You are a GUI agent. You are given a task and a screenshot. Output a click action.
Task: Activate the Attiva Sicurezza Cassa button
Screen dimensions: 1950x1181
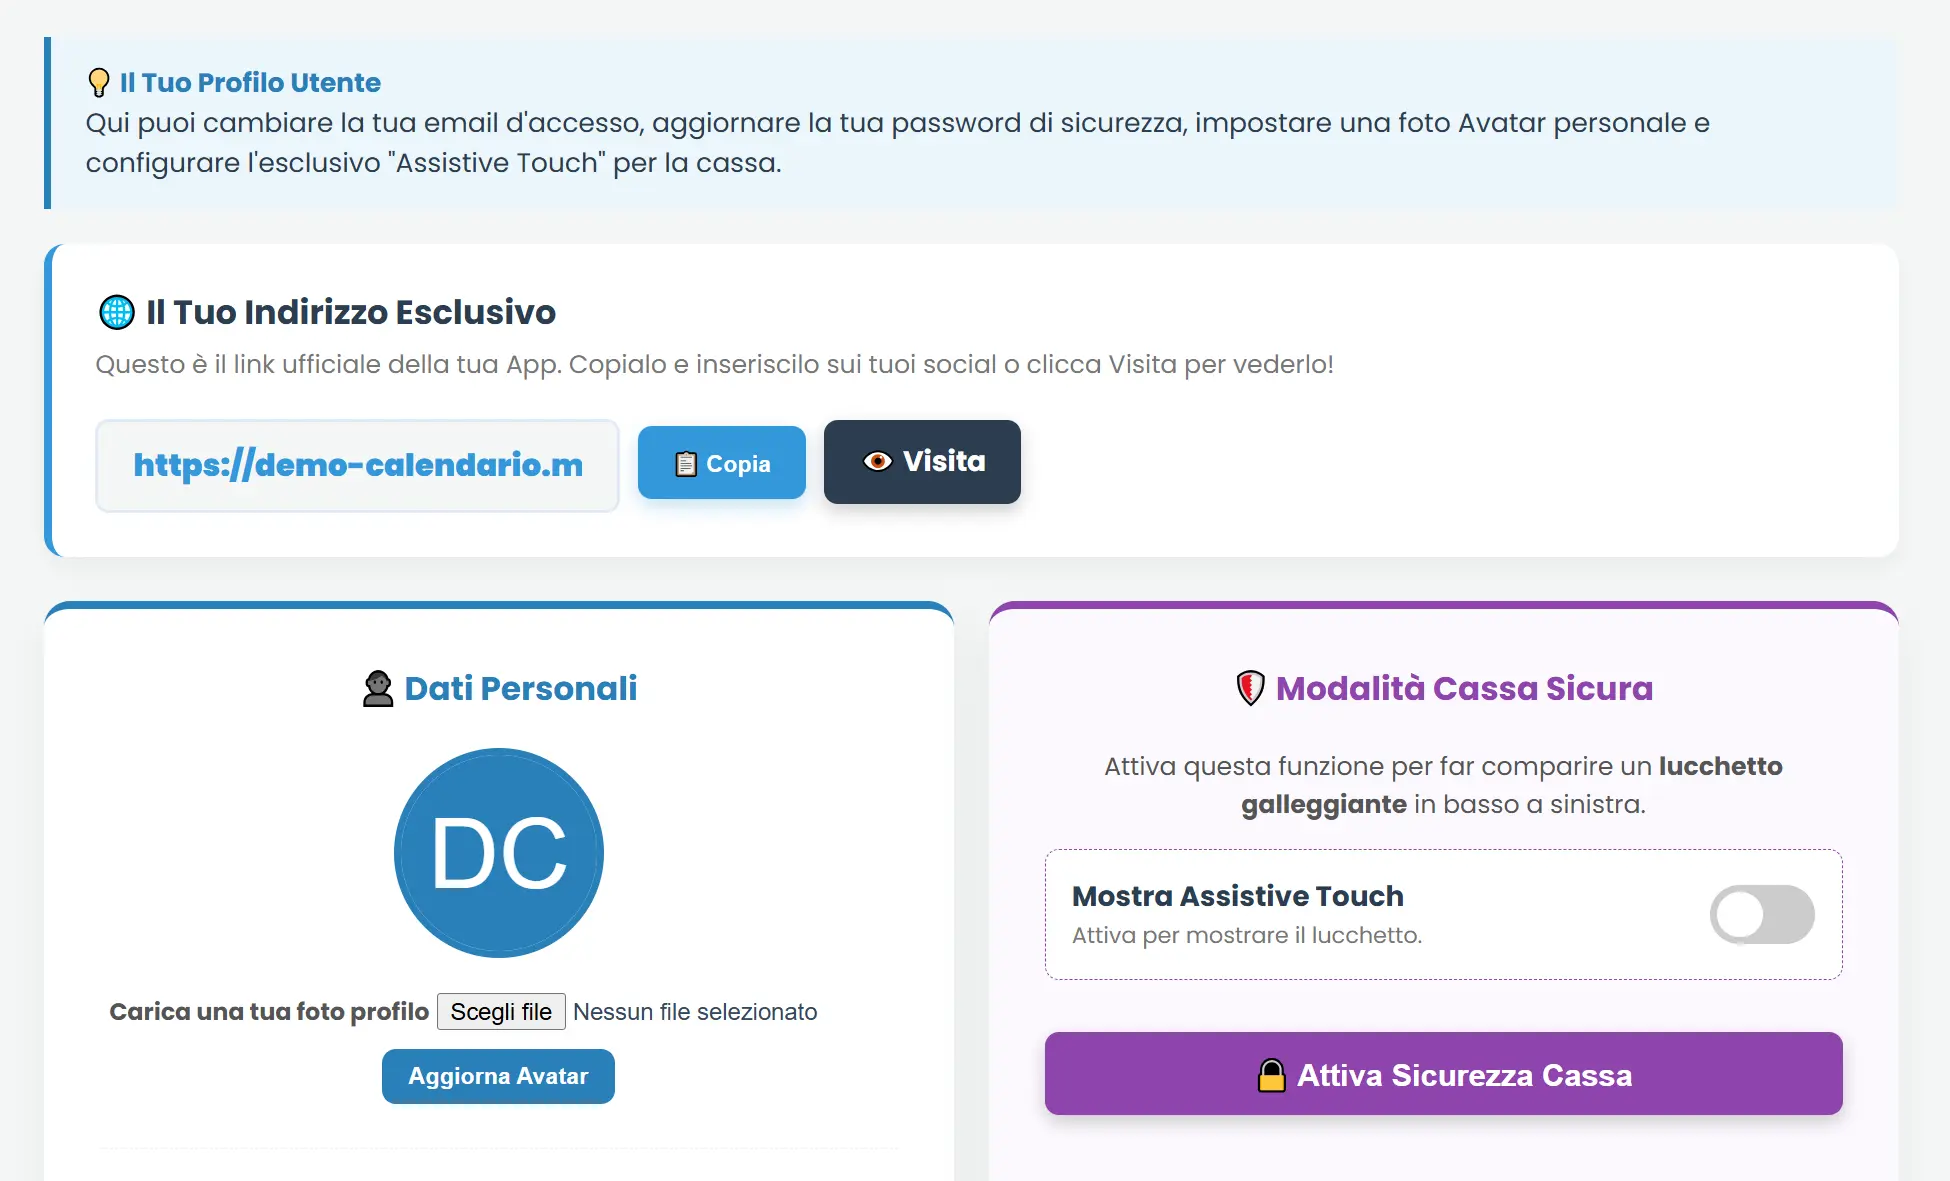(1443, 1074)
